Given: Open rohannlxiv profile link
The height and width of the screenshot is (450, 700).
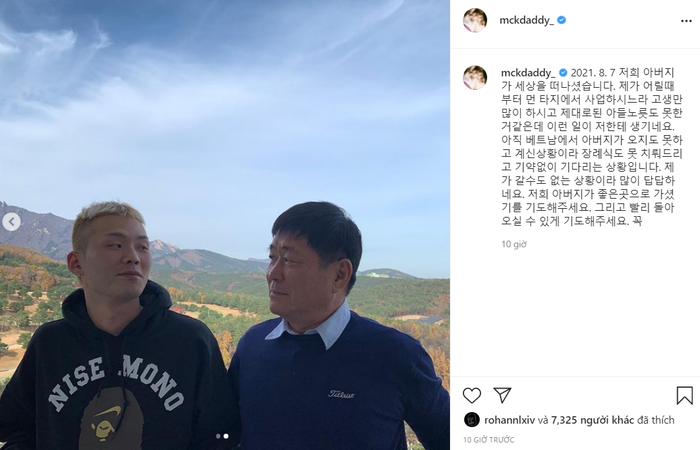Looking at the screenshot, I should tap(509, 420).
